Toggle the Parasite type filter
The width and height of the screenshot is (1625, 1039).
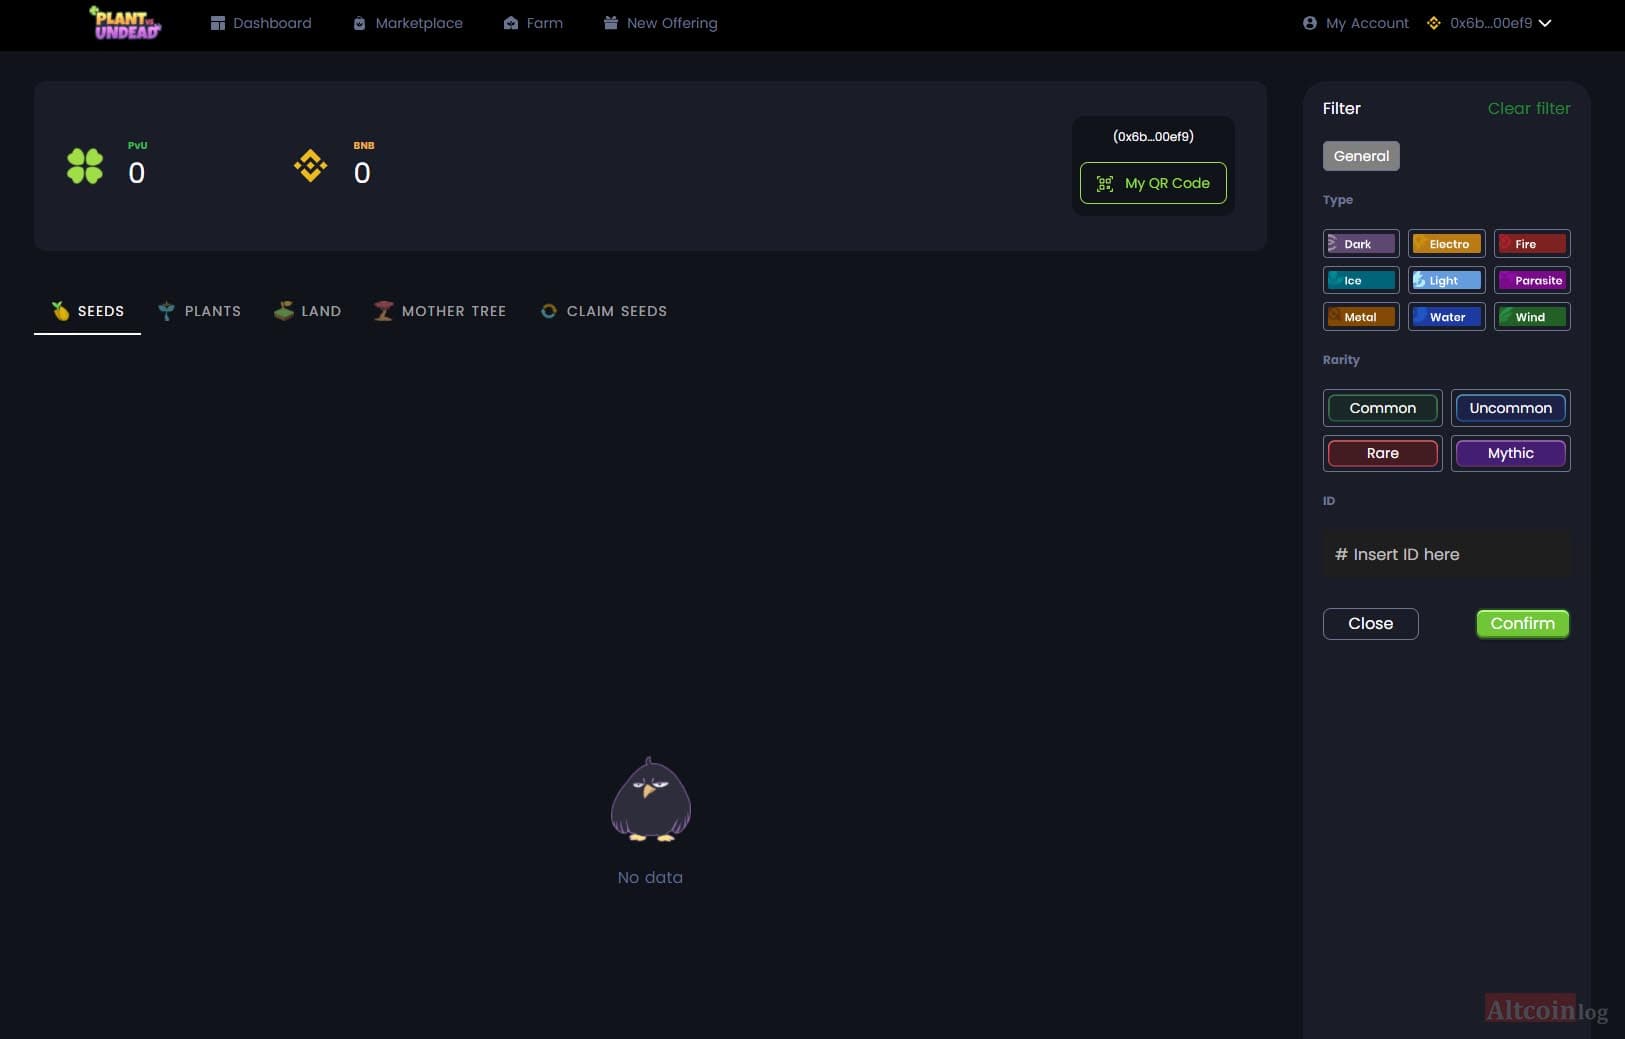coord(1532,280)
